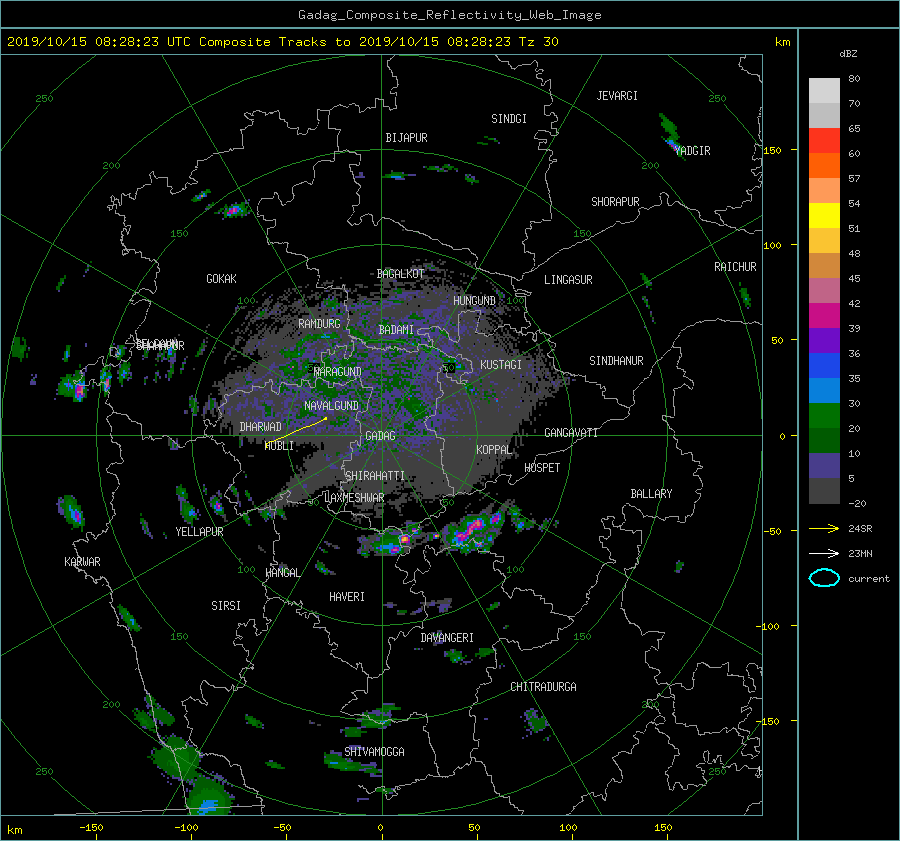Click the BIJAPUR city label
This screenshot has width=900, height=841.
click(x=406, y=138)
